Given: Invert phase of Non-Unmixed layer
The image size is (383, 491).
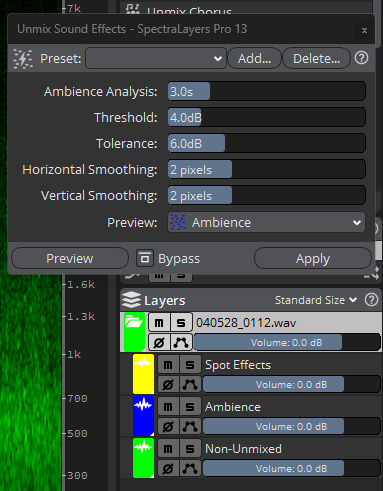Looking at the screenshot, I should 168,468.
